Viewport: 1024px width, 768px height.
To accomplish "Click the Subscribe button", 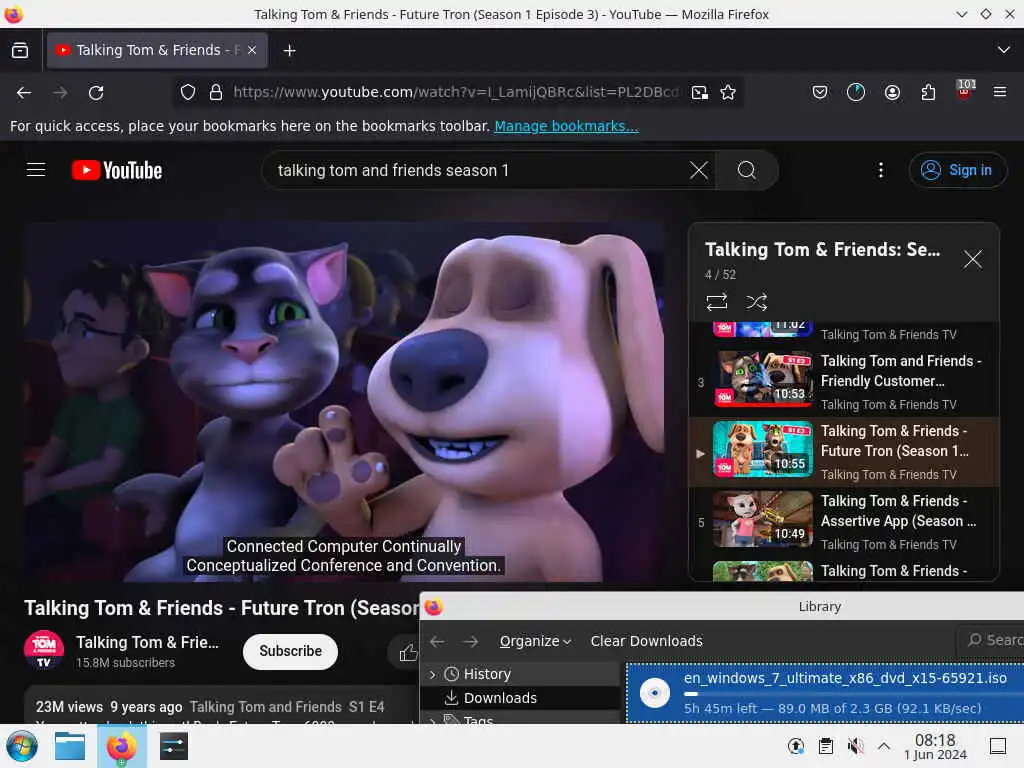I will (291, 651).
